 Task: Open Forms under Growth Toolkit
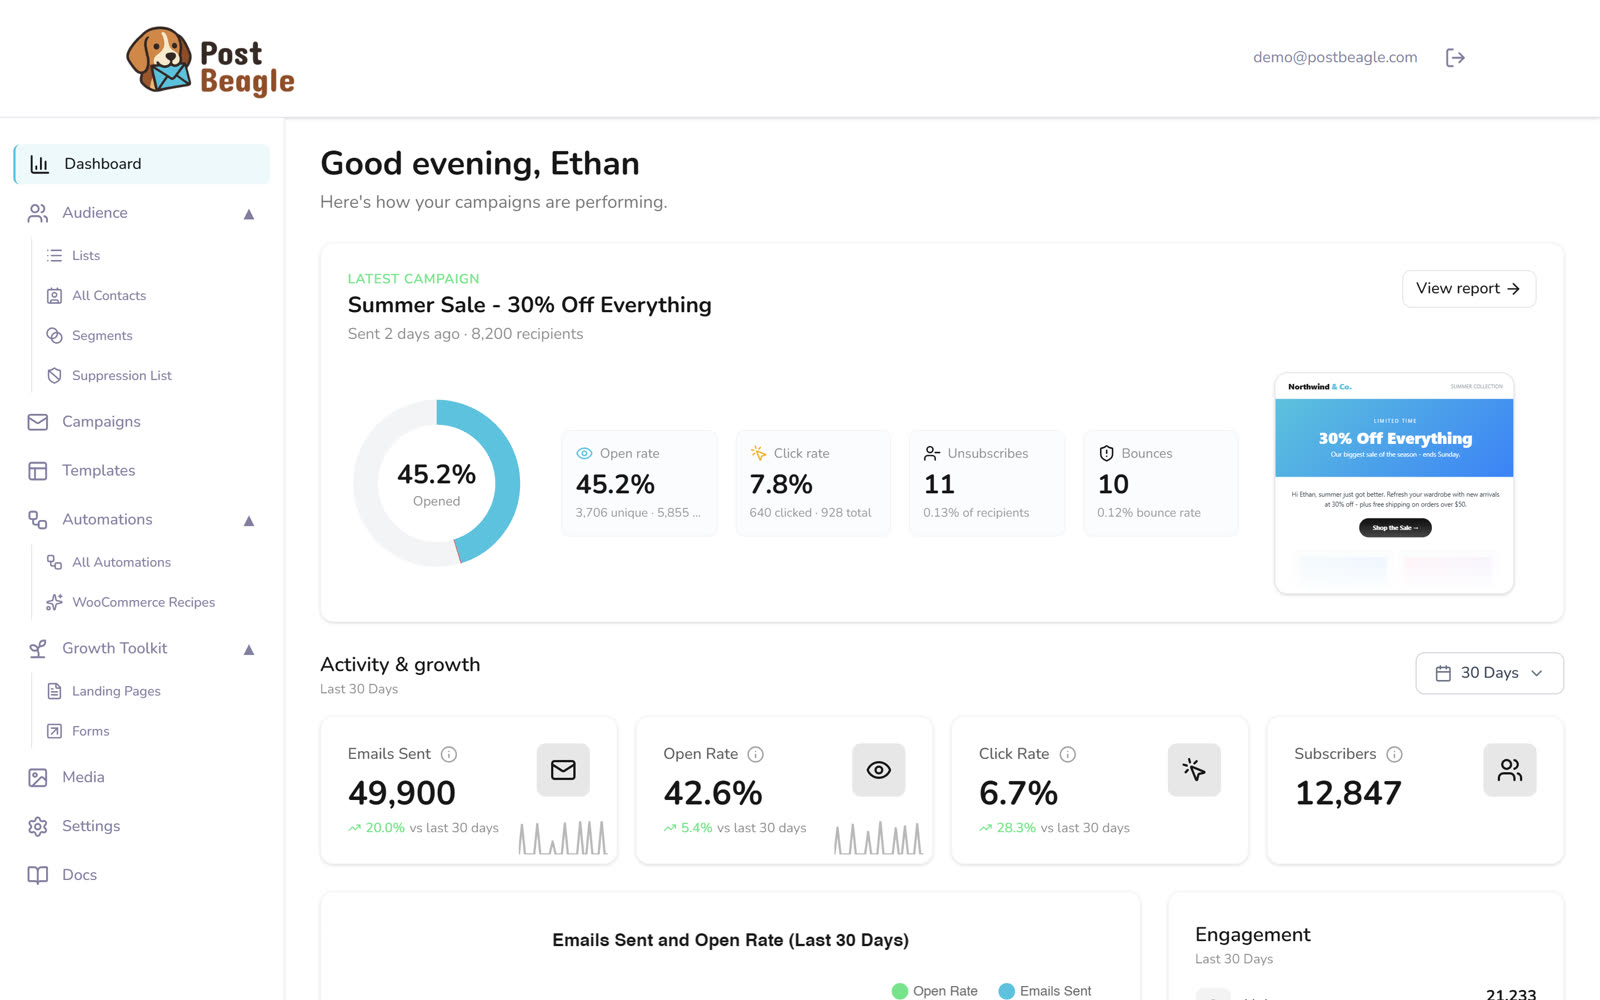coord(90,732)
